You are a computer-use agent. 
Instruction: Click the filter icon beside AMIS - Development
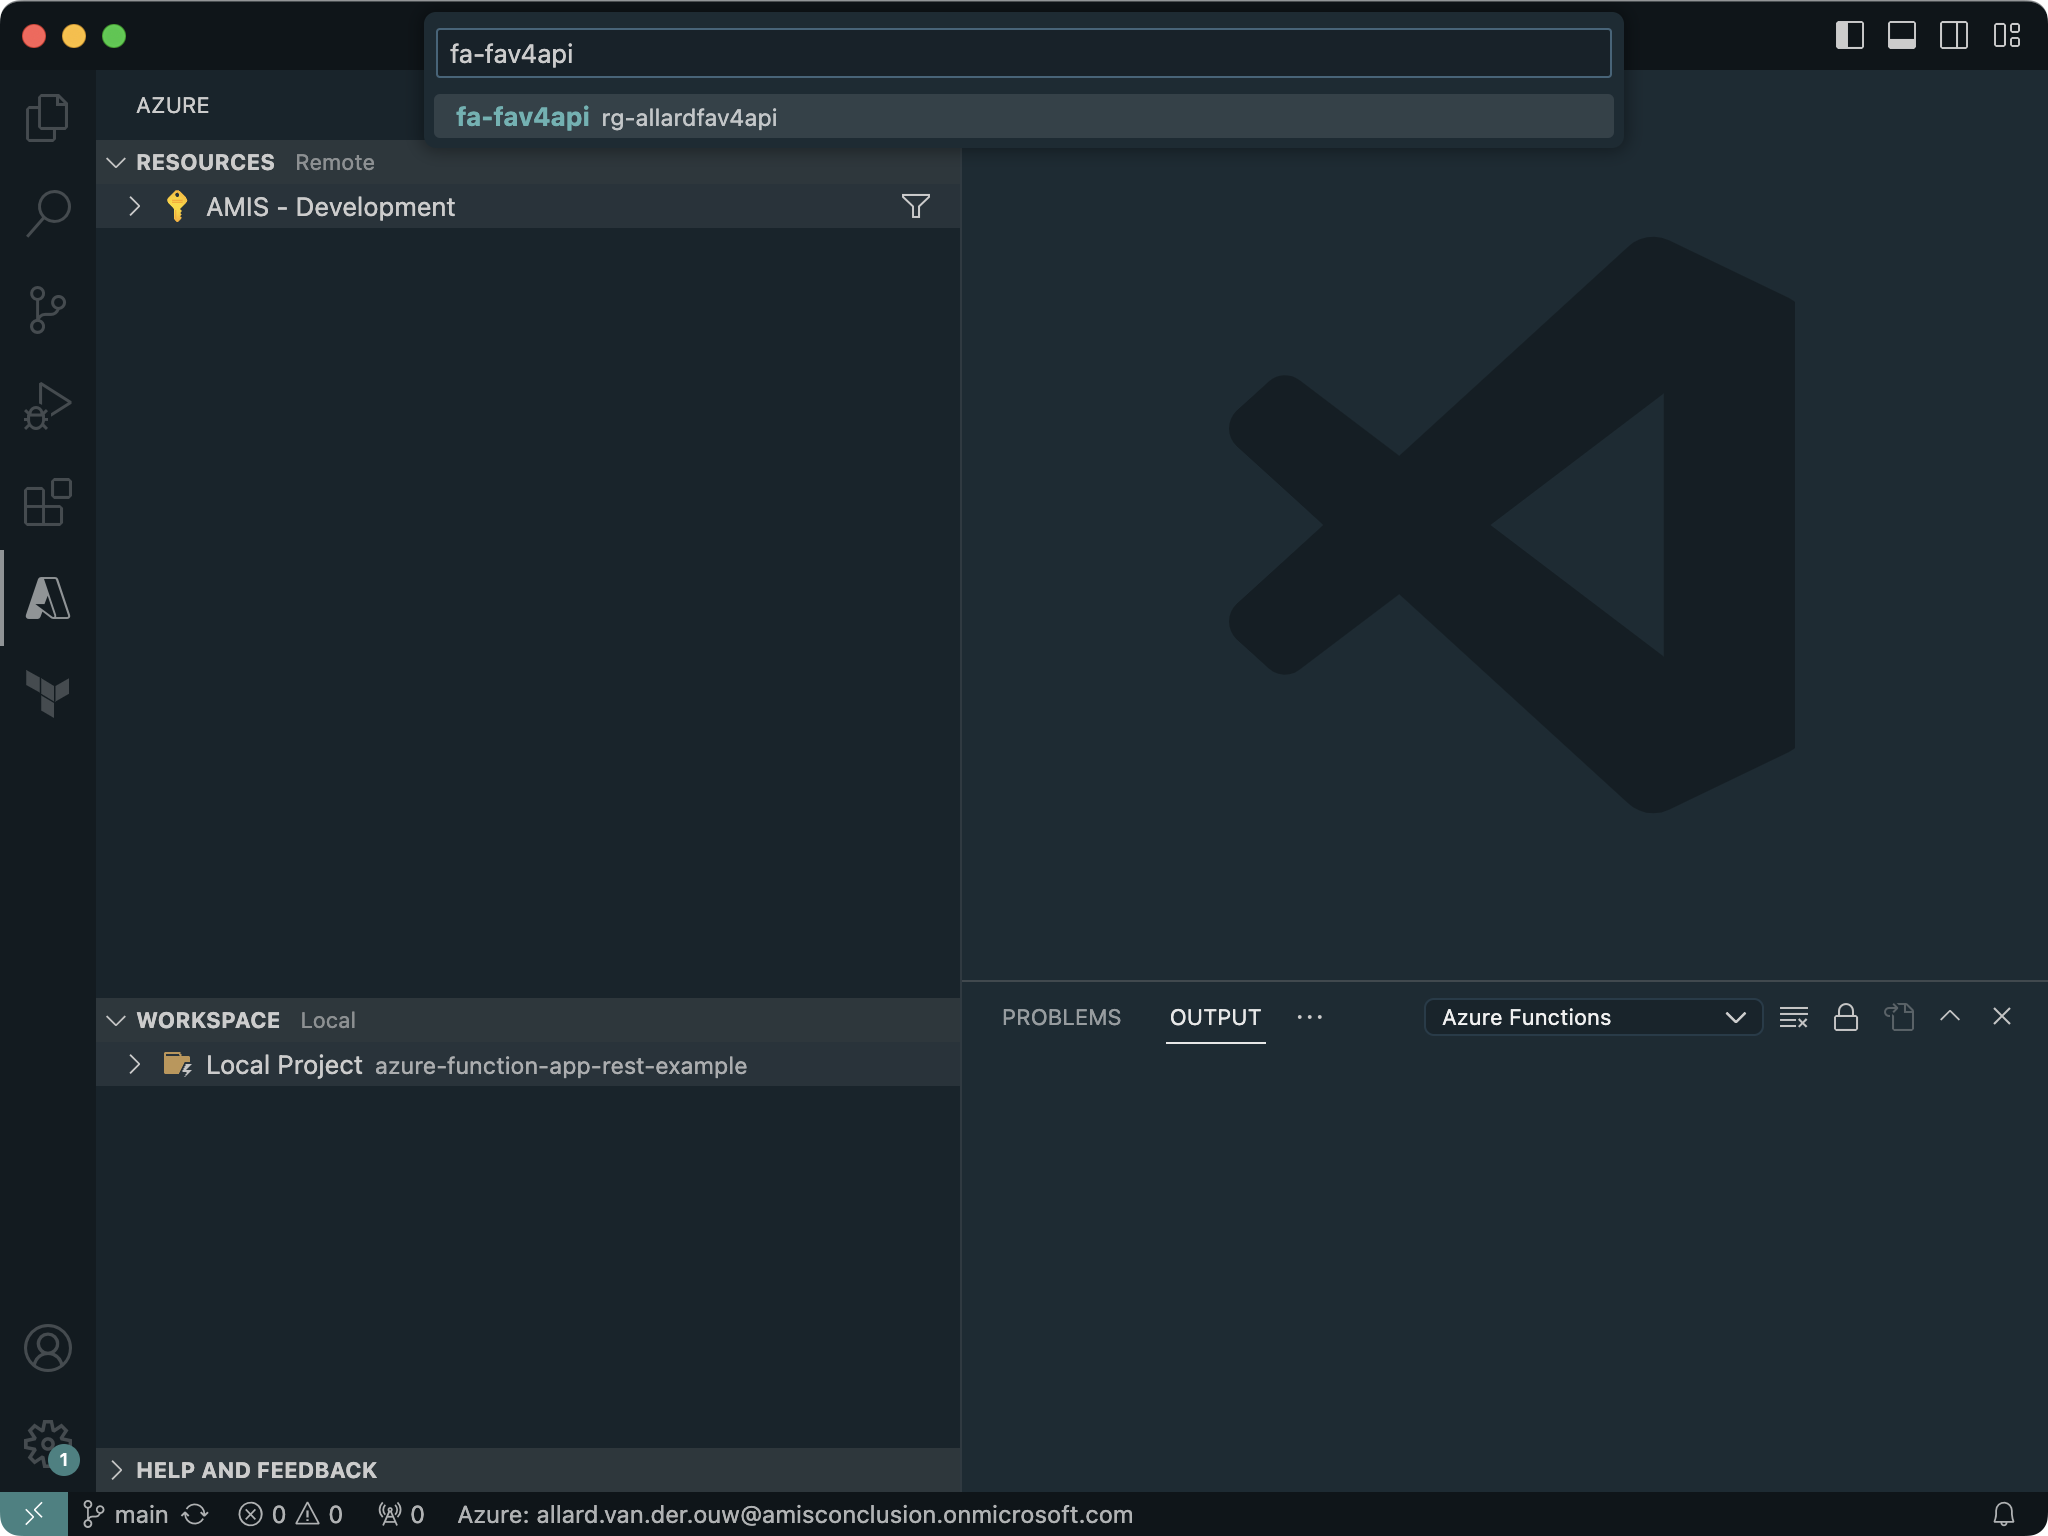click(x=915, y=207)
